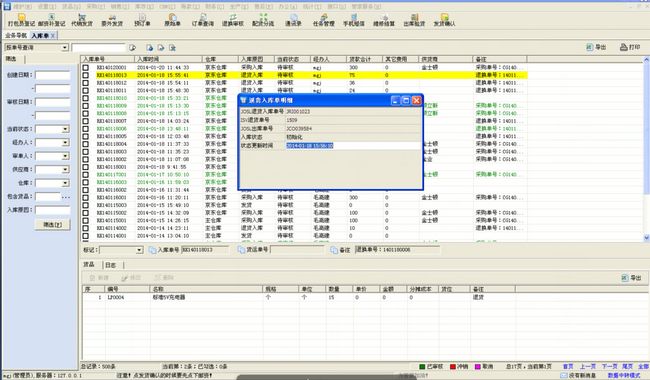Expand the 按单号查询 search type dropdown
The image size is (650, 380).
click(65, 48)
